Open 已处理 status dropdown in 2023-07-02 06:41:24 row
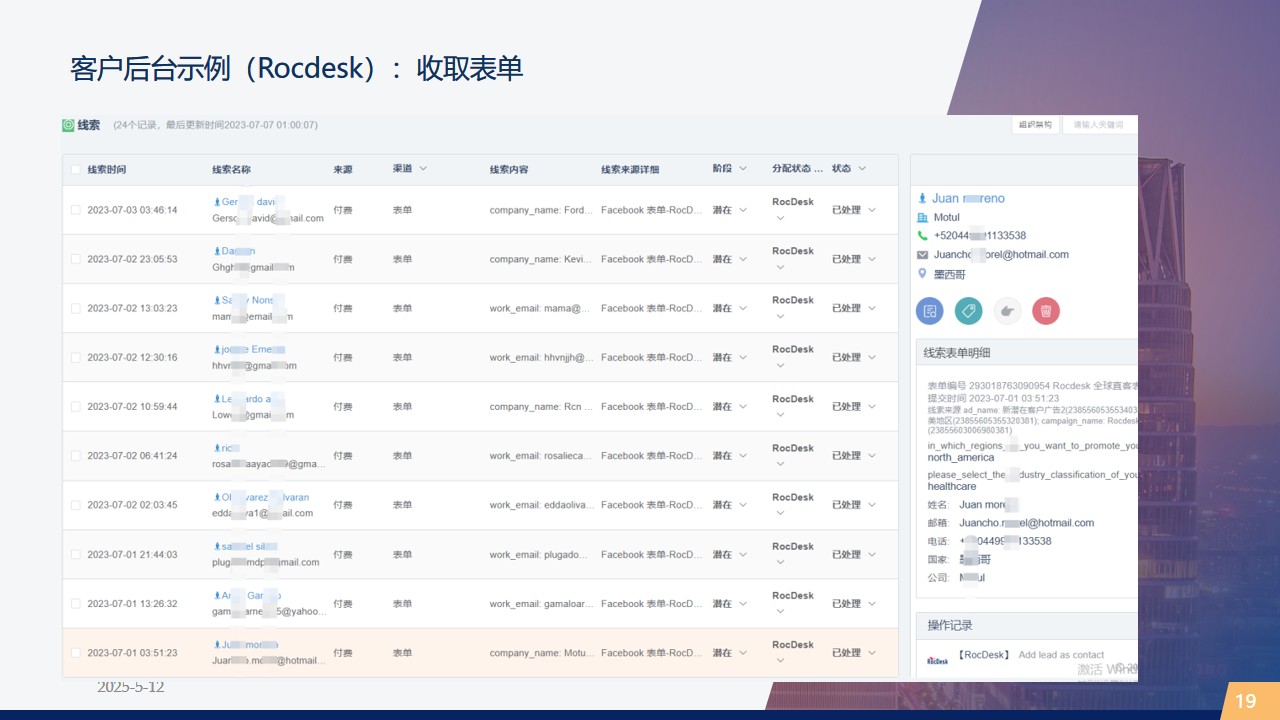1280x720 pixels. point(871,456)
